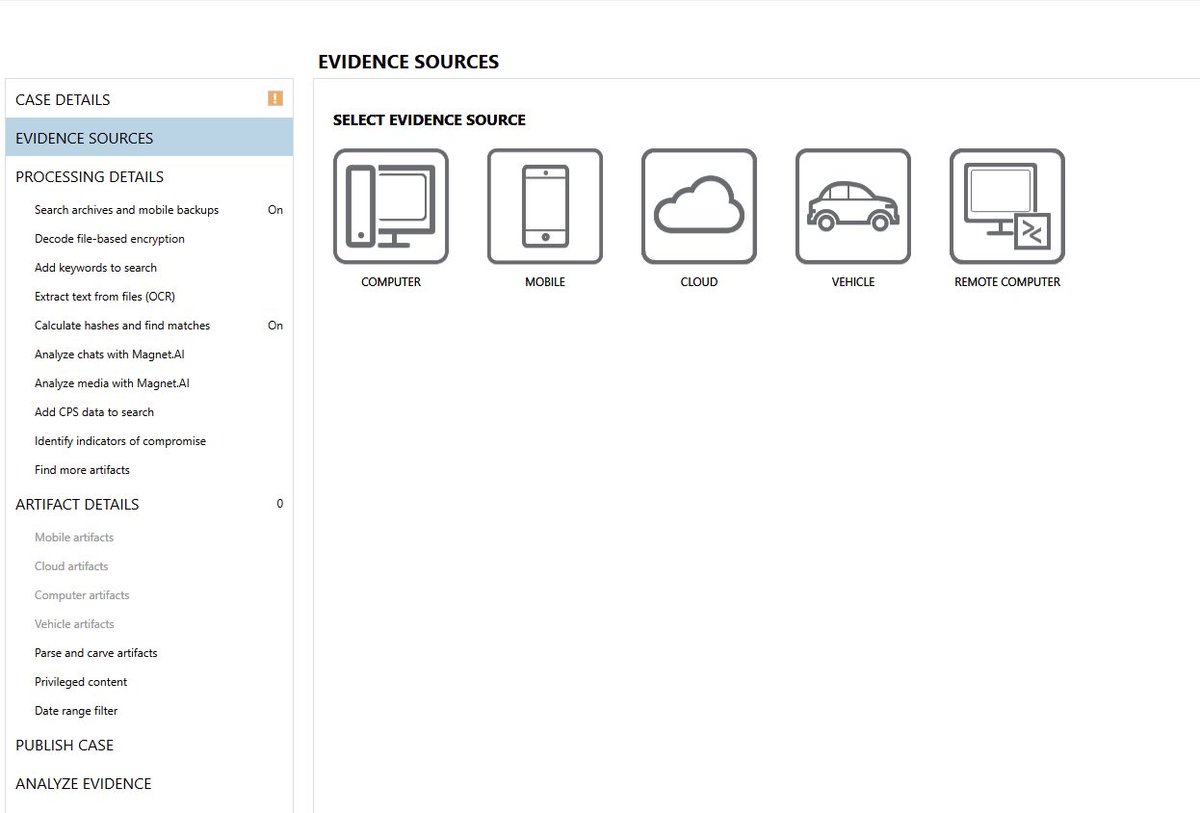Click the greyed Computer artifacts entry

pyautogui.click(x=82, y=595)
